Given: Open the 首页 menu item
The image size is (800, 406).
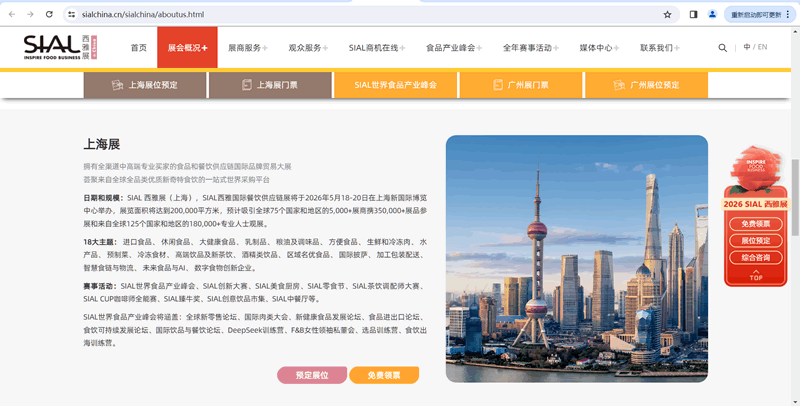Looking at the screenshot, I should (x=138, y=48).
